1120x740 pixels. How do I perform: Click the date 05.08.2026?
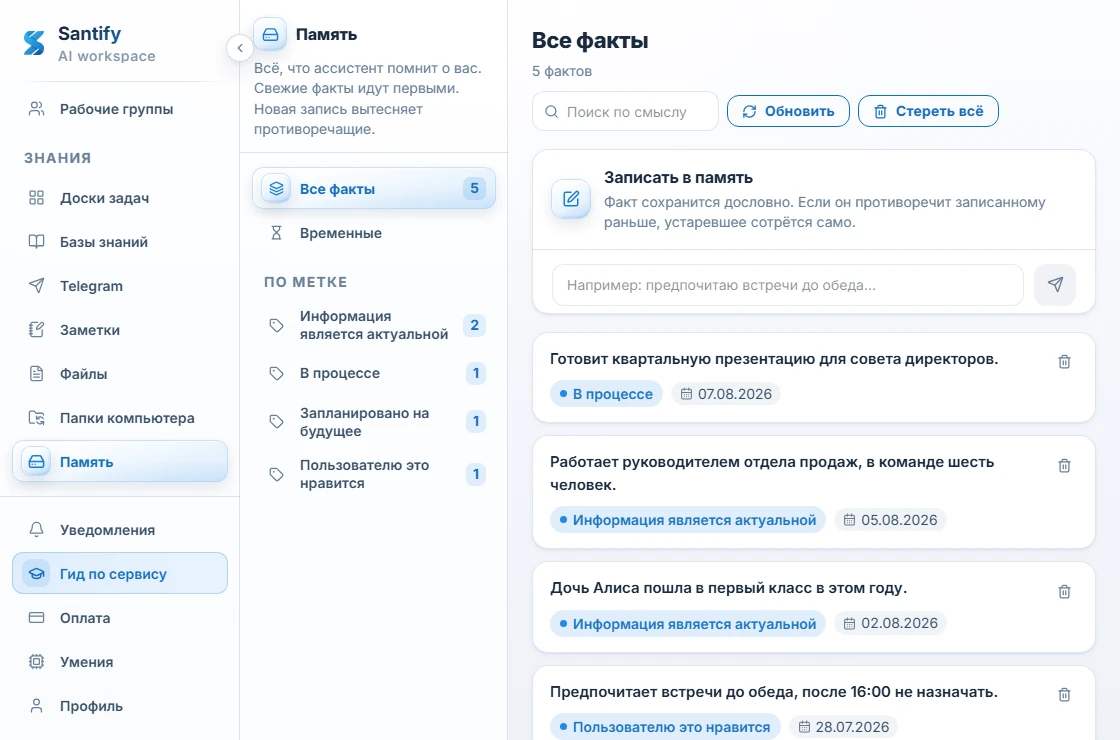(x=890, y=520)
